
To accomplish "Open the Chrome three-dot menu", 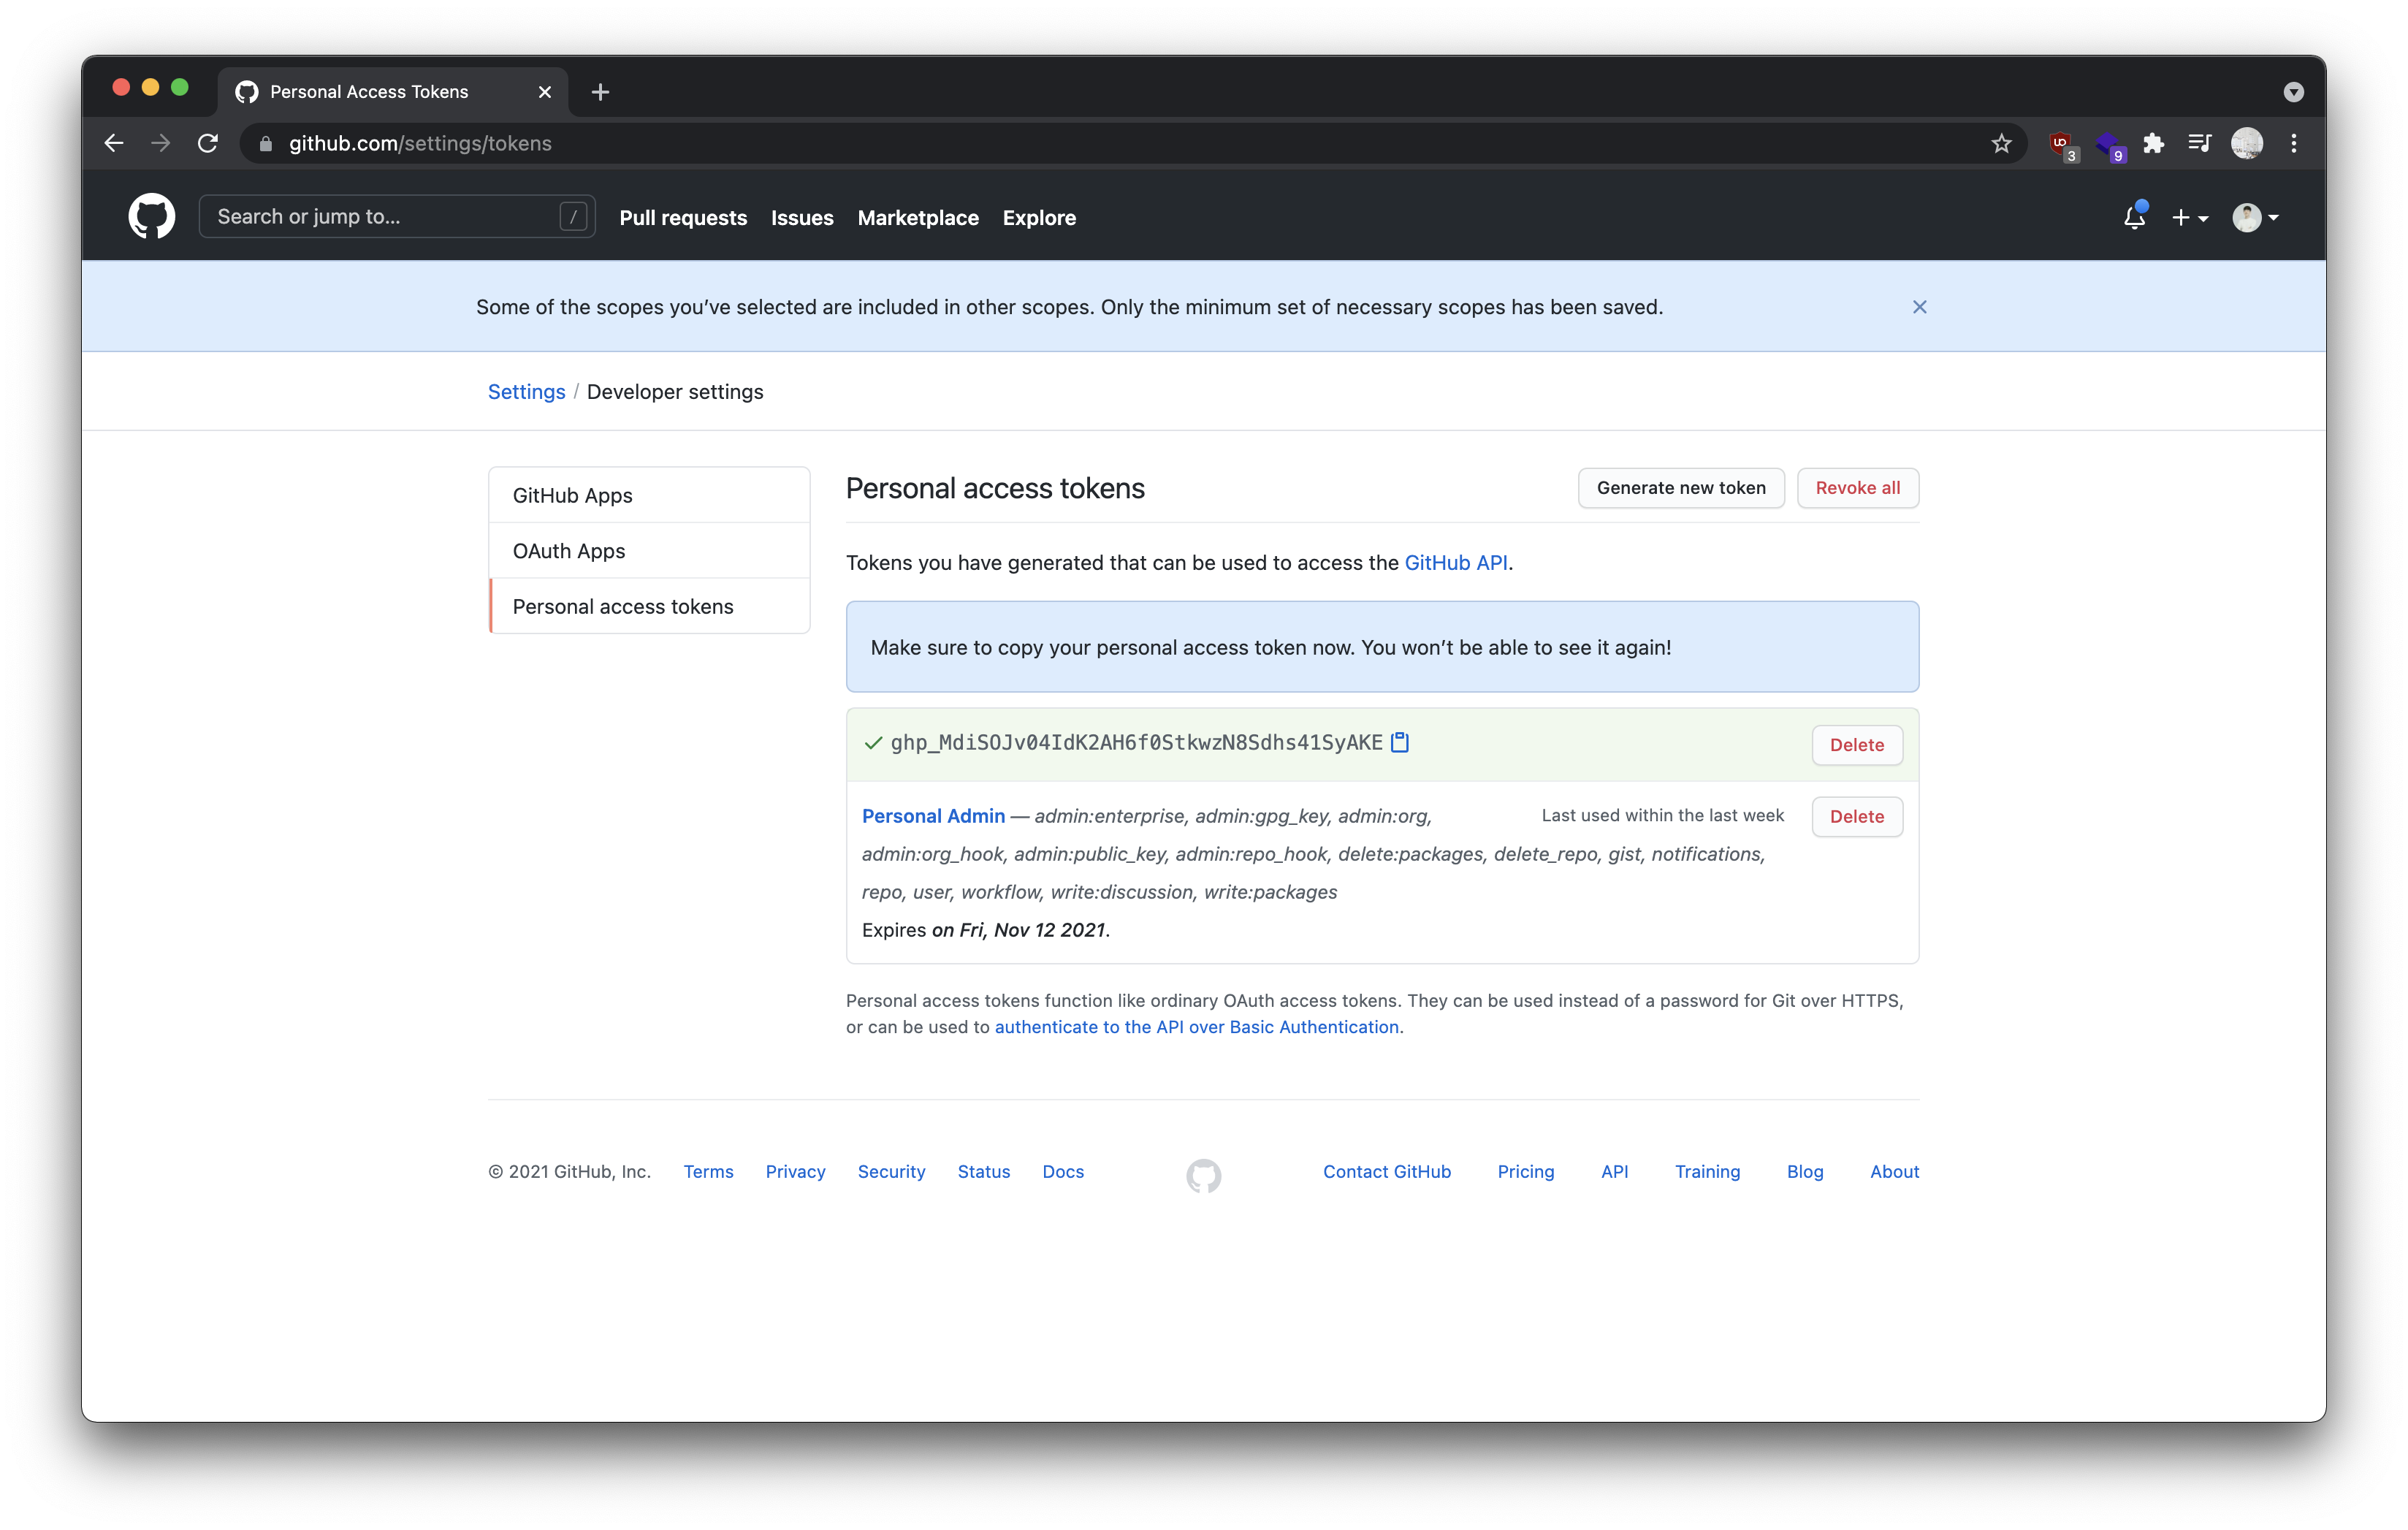I will tap(2294, 144).
